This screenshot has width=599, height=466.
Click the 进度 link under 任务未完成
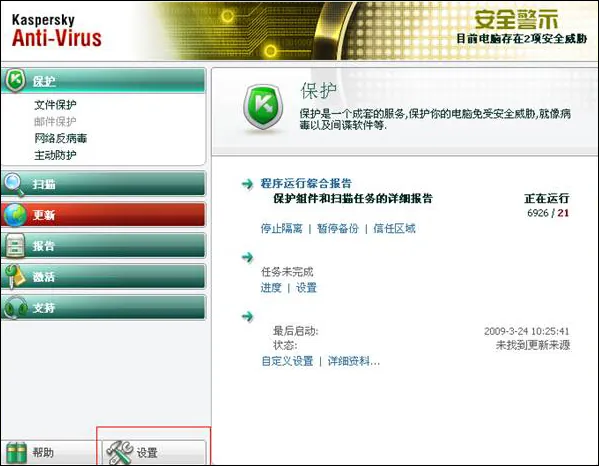click(270, 288)
